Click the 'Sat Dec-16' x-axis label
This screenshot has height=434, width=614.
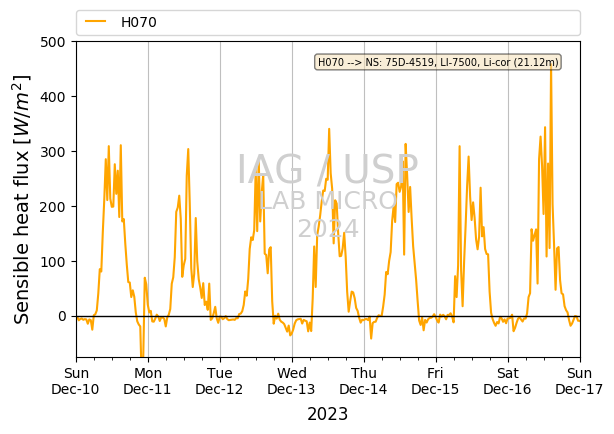507,381
